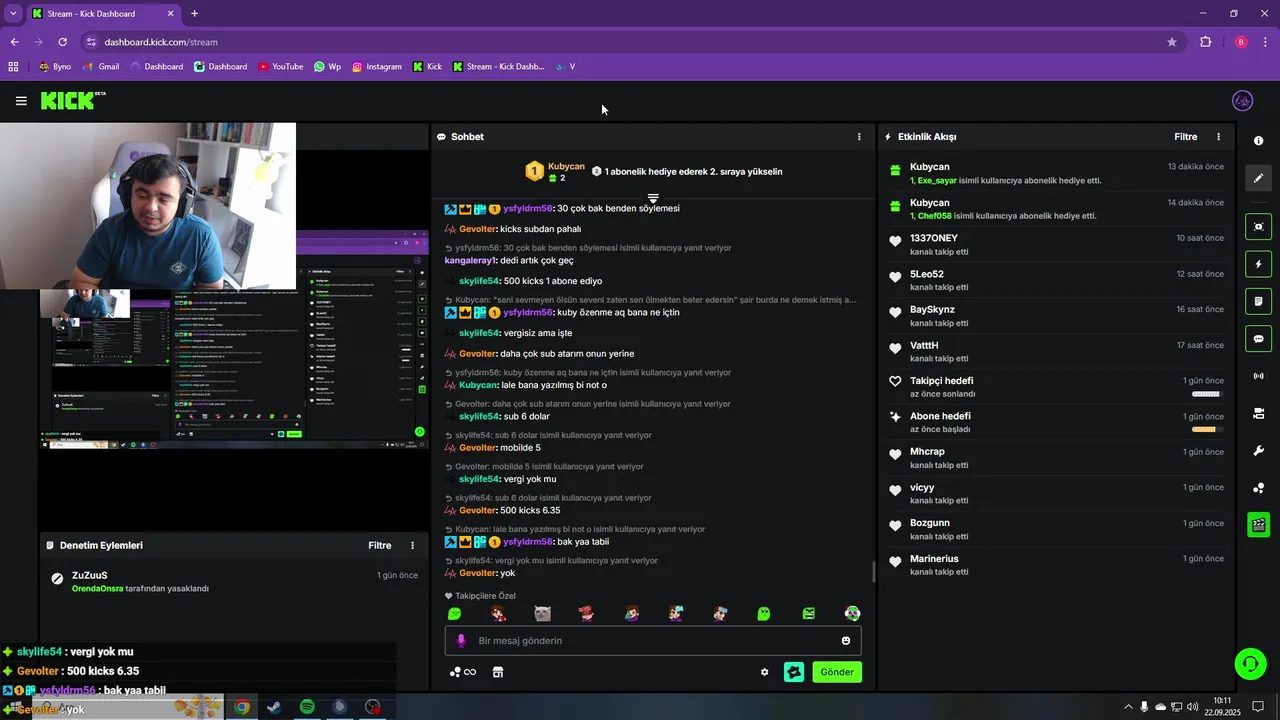This screenshot has width=1280, height=720.
Task: Select the 1337ONEY follow activity row
Action: 1057,244
